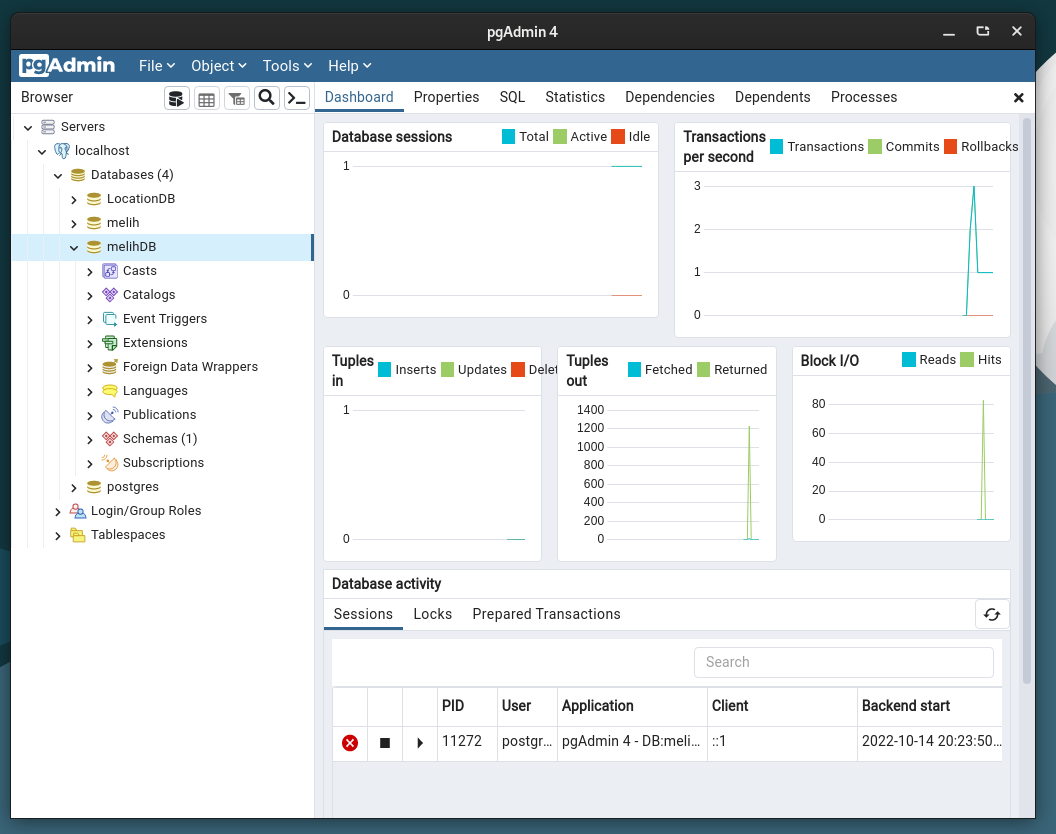Click the Foreign Data Wrappers icon

110,367
